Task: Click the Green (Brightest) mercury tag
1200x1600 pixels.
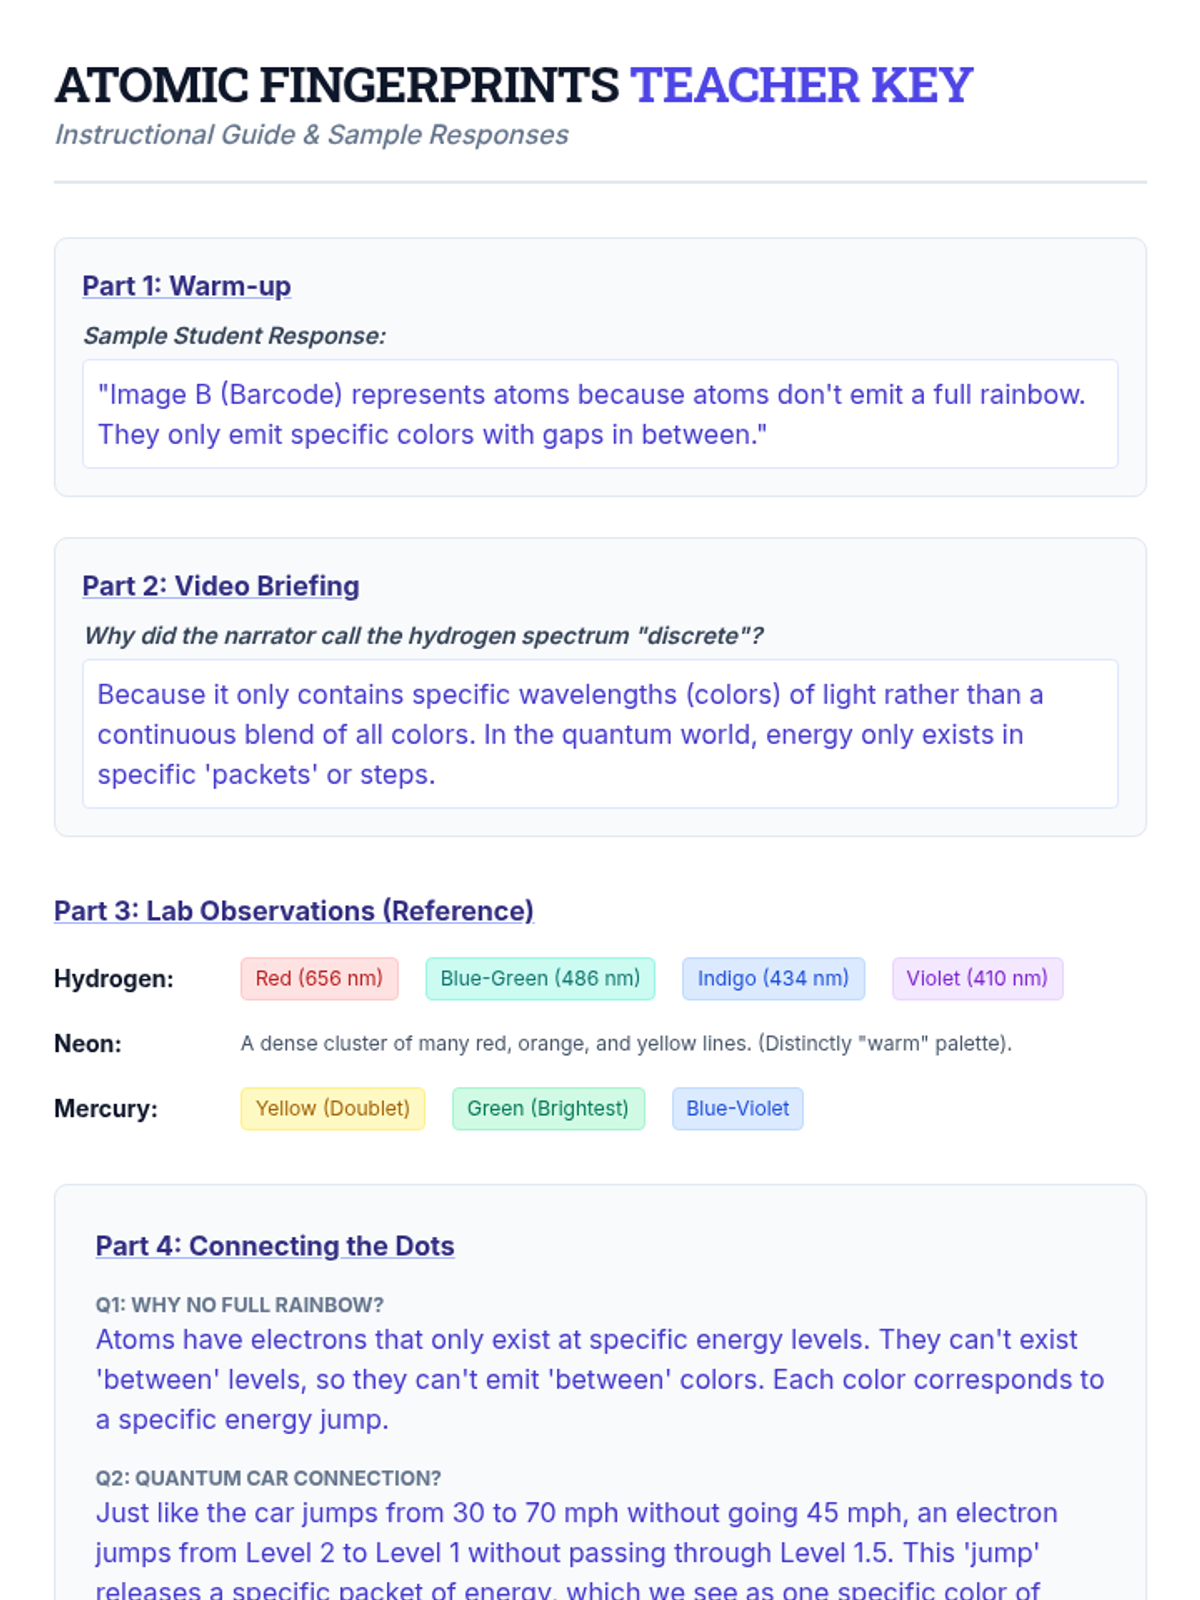Action: coord(548,1109)
